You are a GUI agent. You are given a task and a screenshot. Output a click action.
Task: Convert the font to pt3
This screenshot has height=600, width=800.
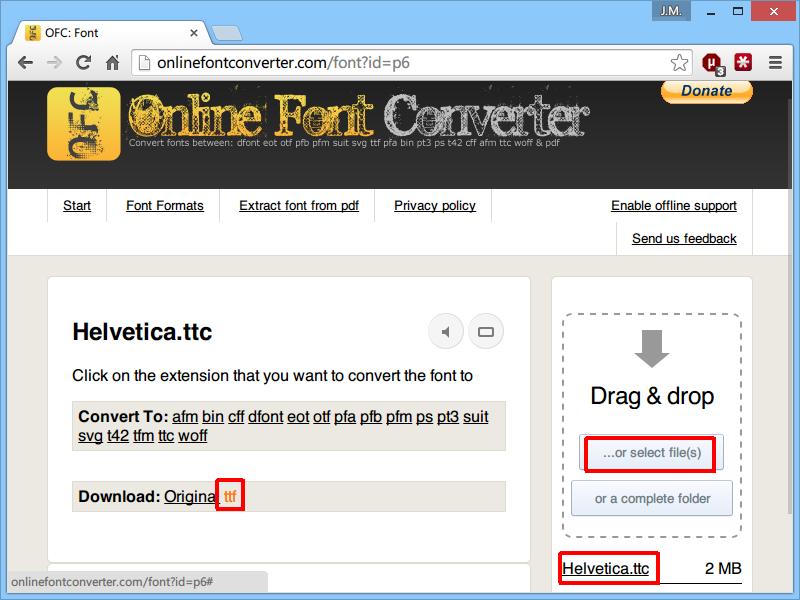448,417
